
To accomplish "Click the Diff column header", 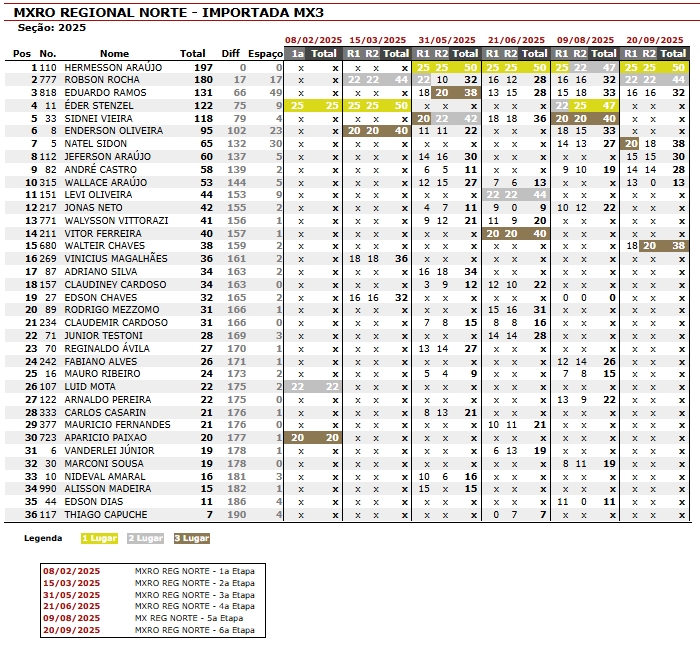I will click(231, 53).
